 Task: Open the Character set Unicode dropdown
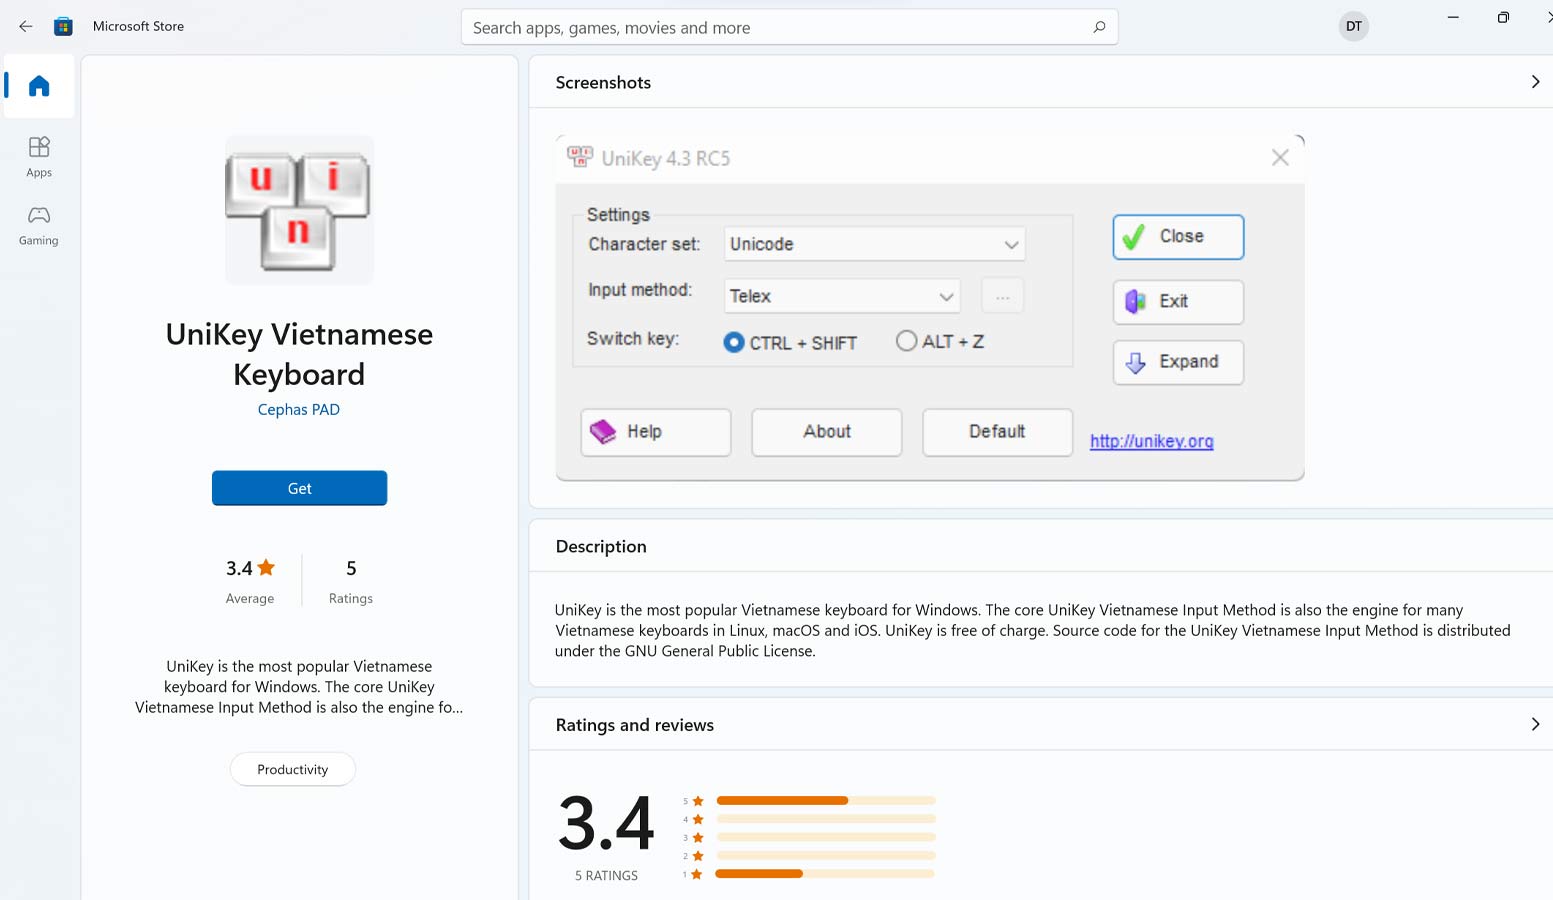tap(874, 244)
